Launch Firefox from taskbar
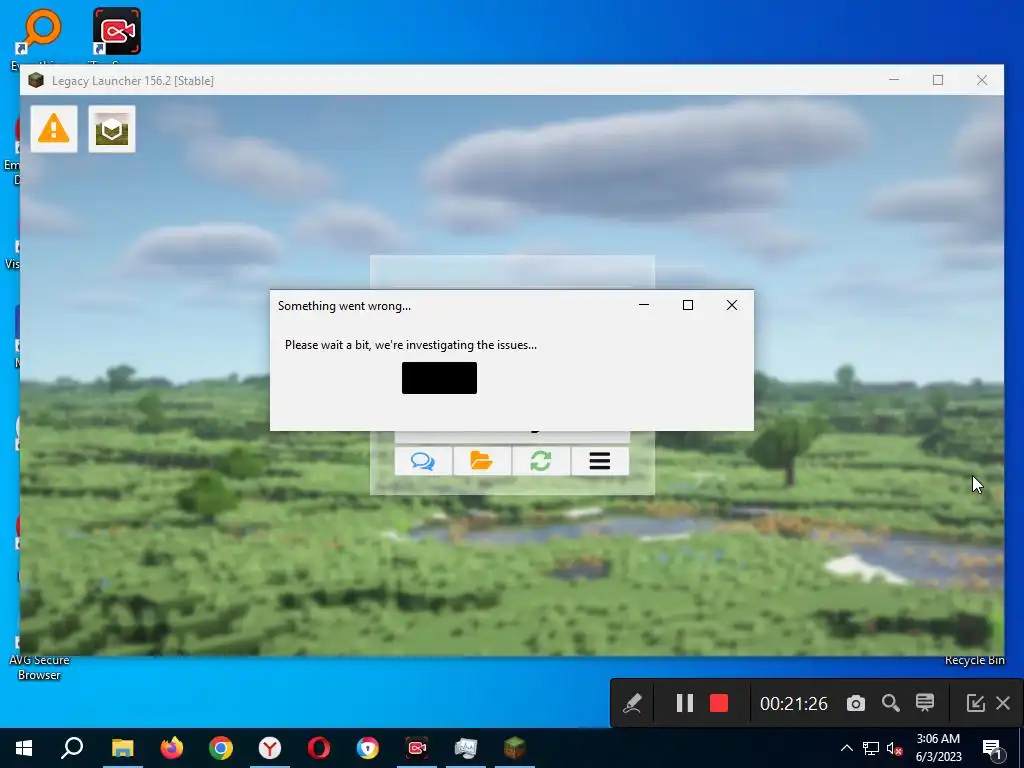Viewport: 1024px width, 768px height. tap(172, 748)
